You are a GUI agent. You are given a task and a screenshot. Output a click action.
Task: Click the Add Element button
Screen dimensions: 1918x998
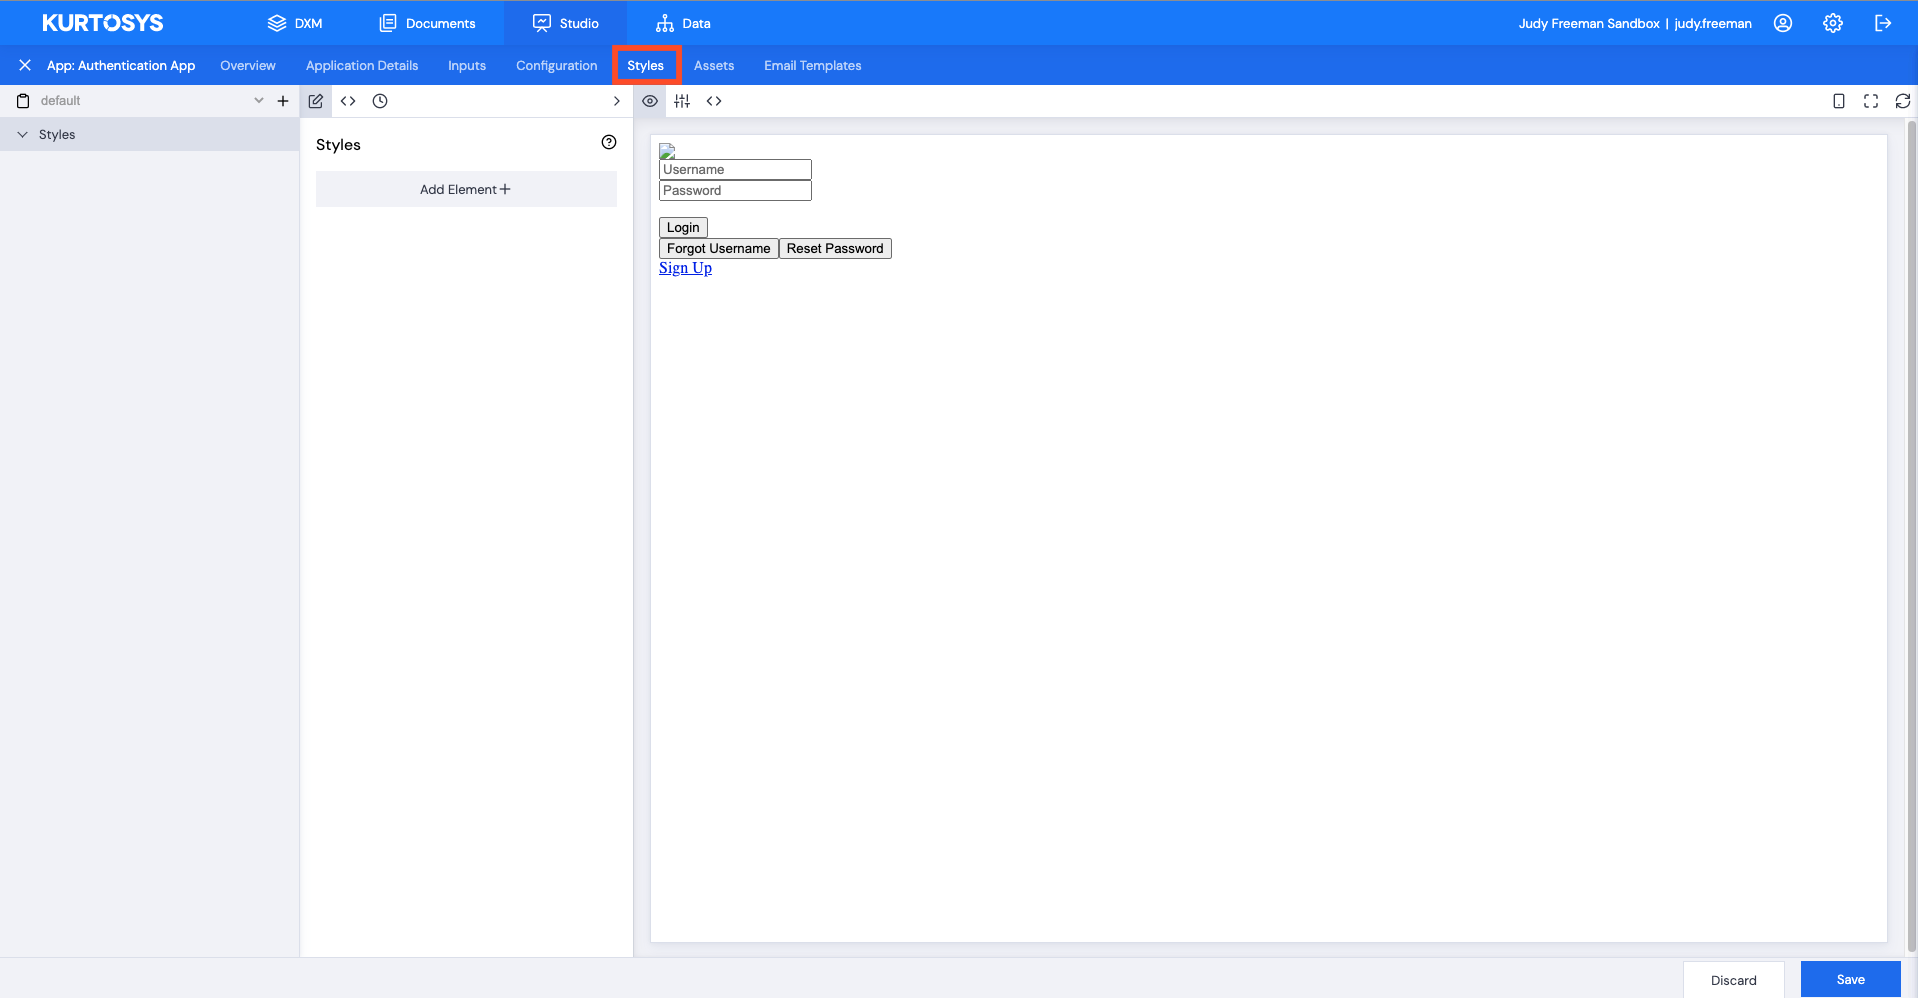pyautogui.click(x=466, y=189)
